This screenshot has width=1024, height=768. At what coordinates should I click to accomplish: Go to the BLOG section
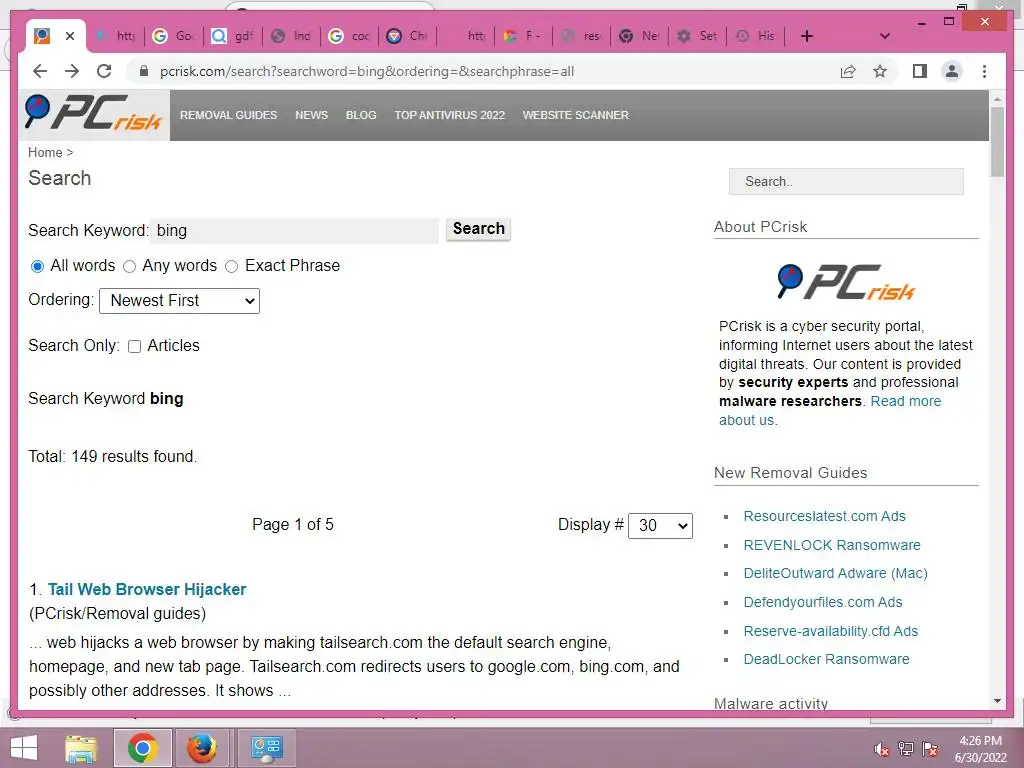pyautogui.click(x=361, y=115)
